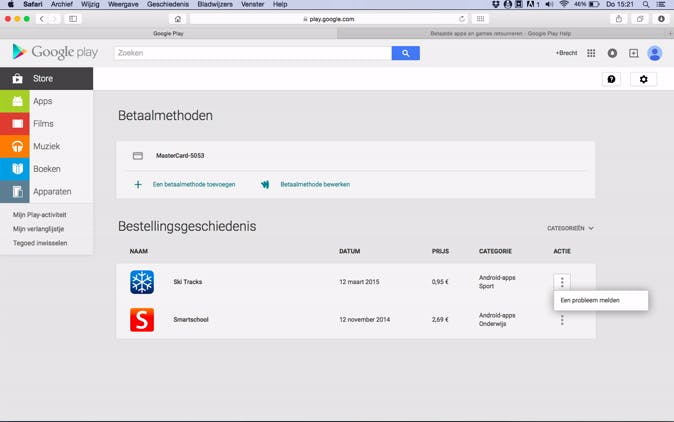Focus the Zoeken search field
The image size is (674, 422).
253,53
